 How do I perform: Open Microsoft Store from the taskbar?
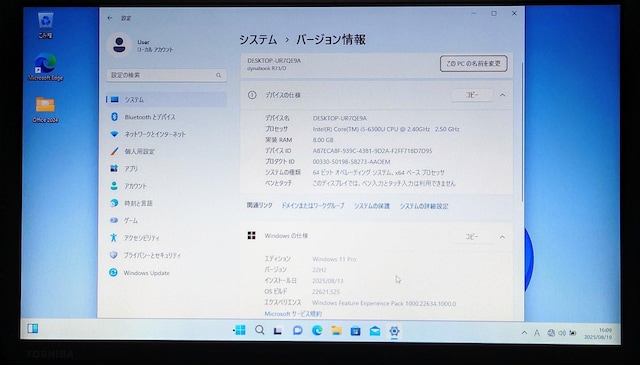(x=356, y=331)
